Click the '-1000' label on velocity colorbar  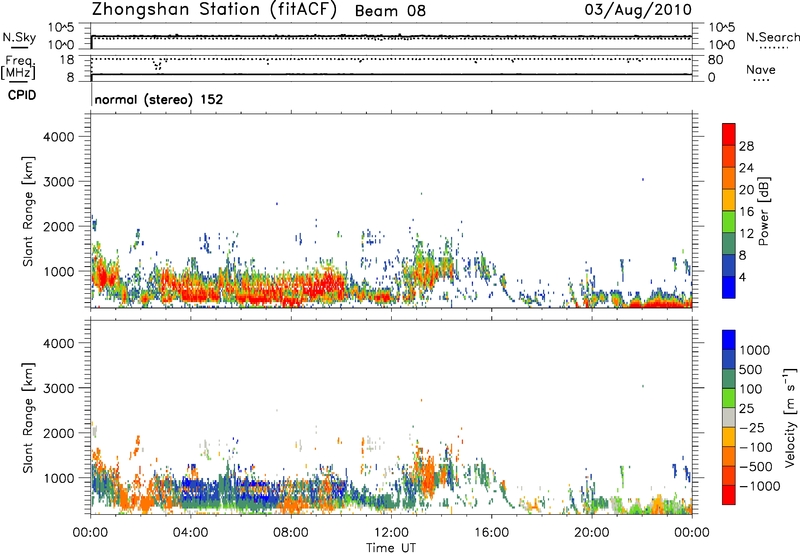(x=760, y=486)
